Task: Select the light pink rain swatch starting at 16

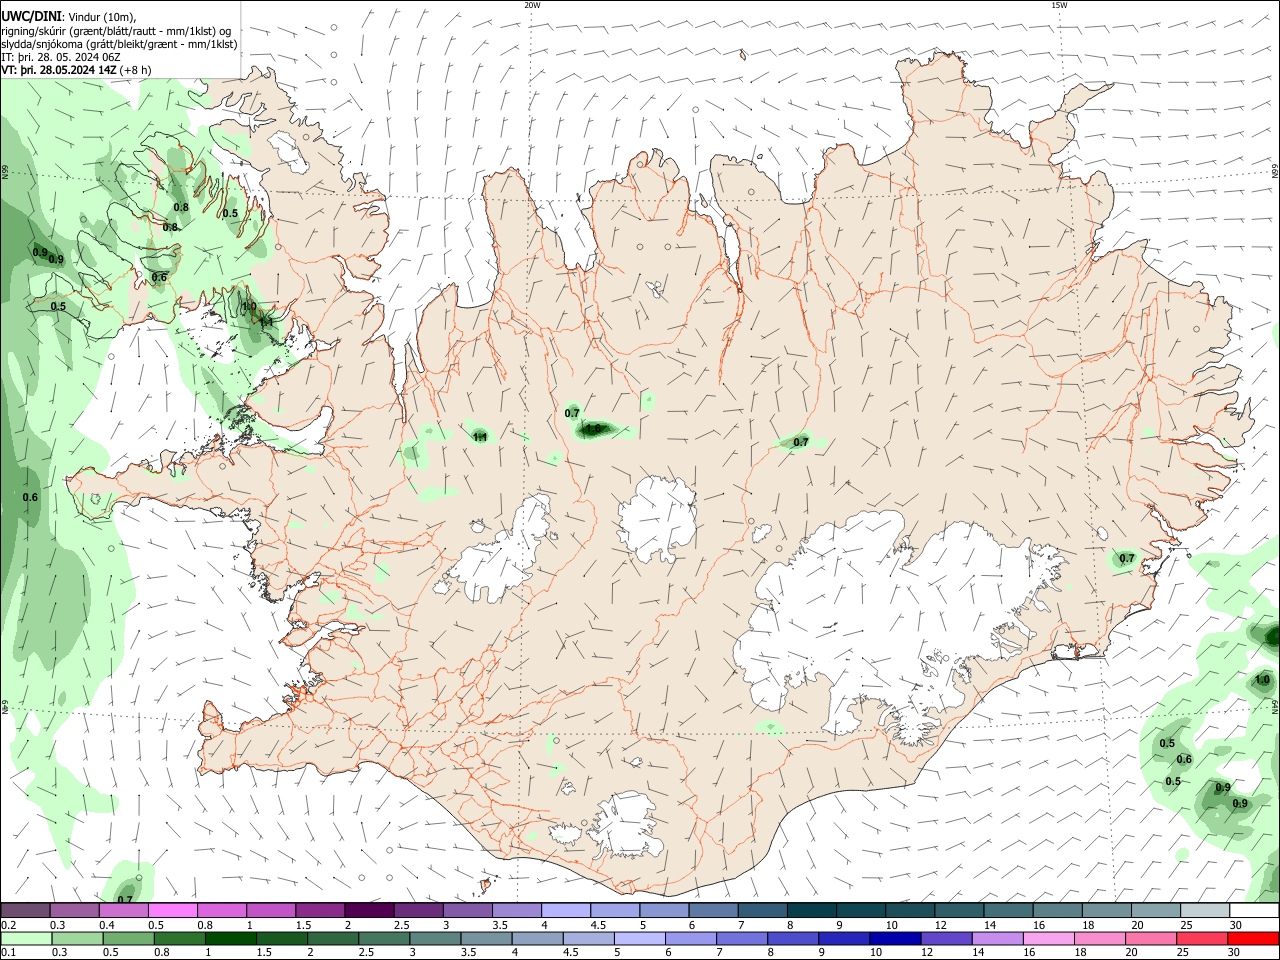Action: click(1050, 939)
